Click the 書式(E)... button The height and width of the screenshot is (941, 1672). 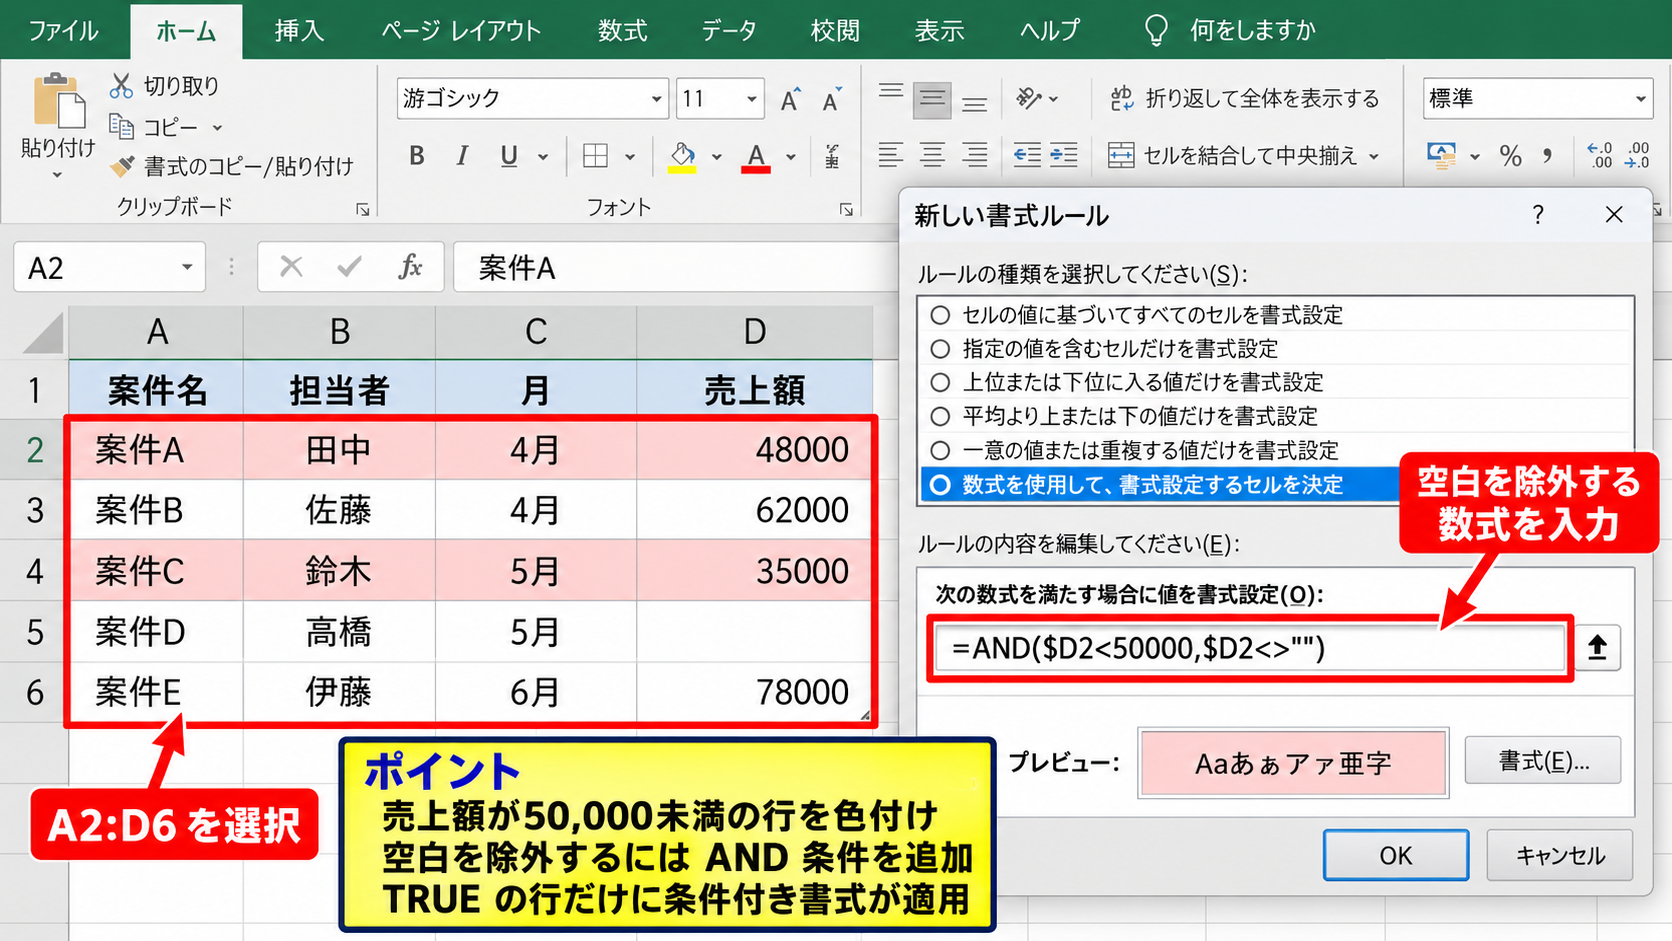(1543, 762)
